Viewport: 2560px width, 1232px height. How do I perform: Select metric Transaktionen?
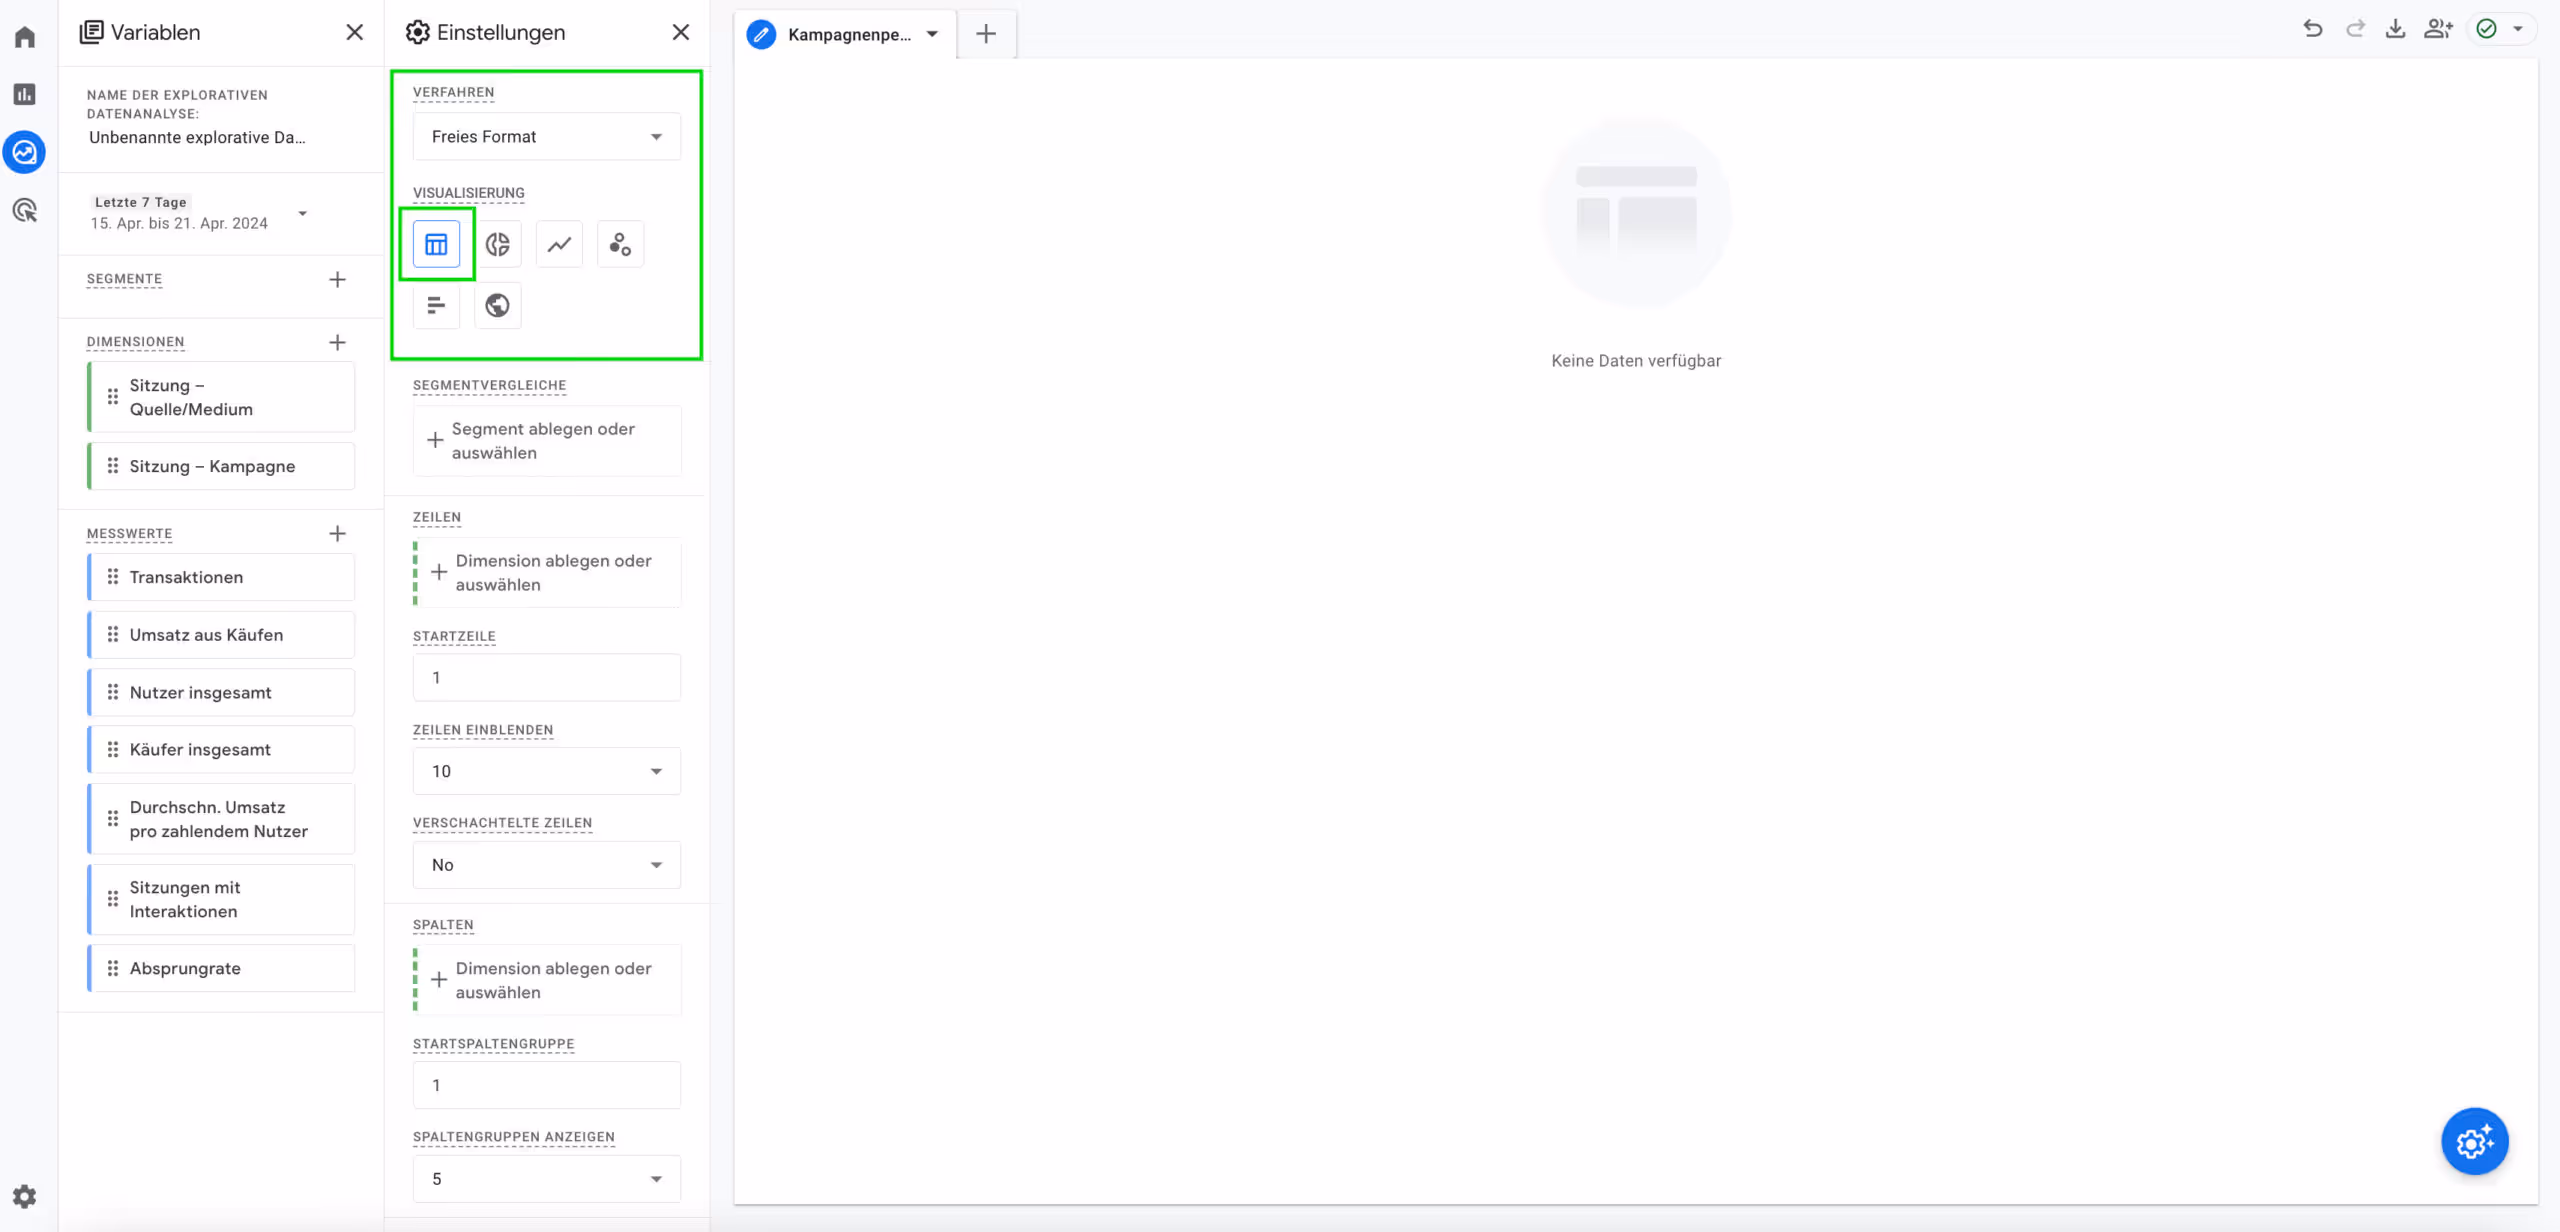[x=221, y=577]
